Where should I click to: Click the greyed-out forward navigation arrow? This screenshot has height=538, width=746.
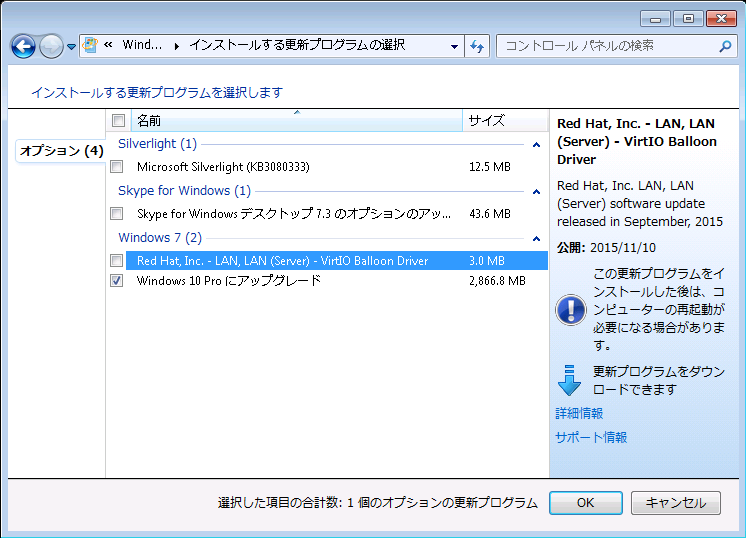coord(51,47)
